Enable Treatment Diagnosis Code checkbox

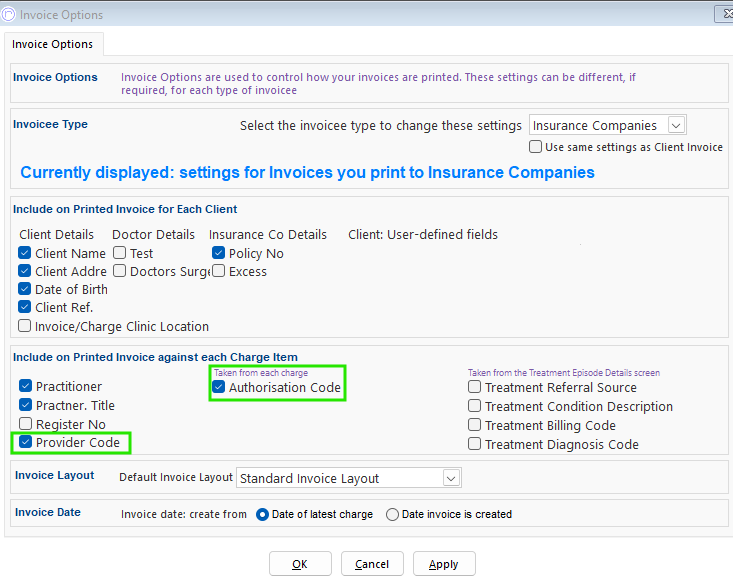pyautogui.click(x=475, y=445)
